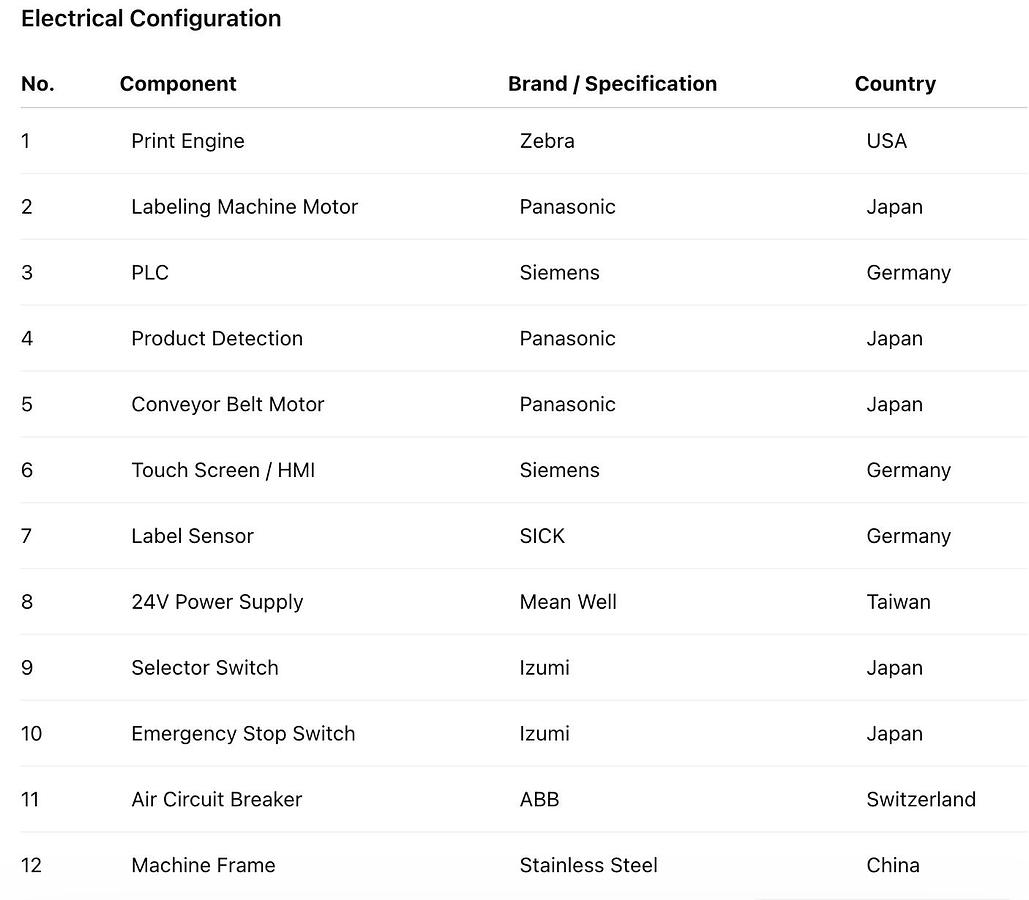Select the Switzerland country cell
This screenshot has height=900, width=1029.
921,800
